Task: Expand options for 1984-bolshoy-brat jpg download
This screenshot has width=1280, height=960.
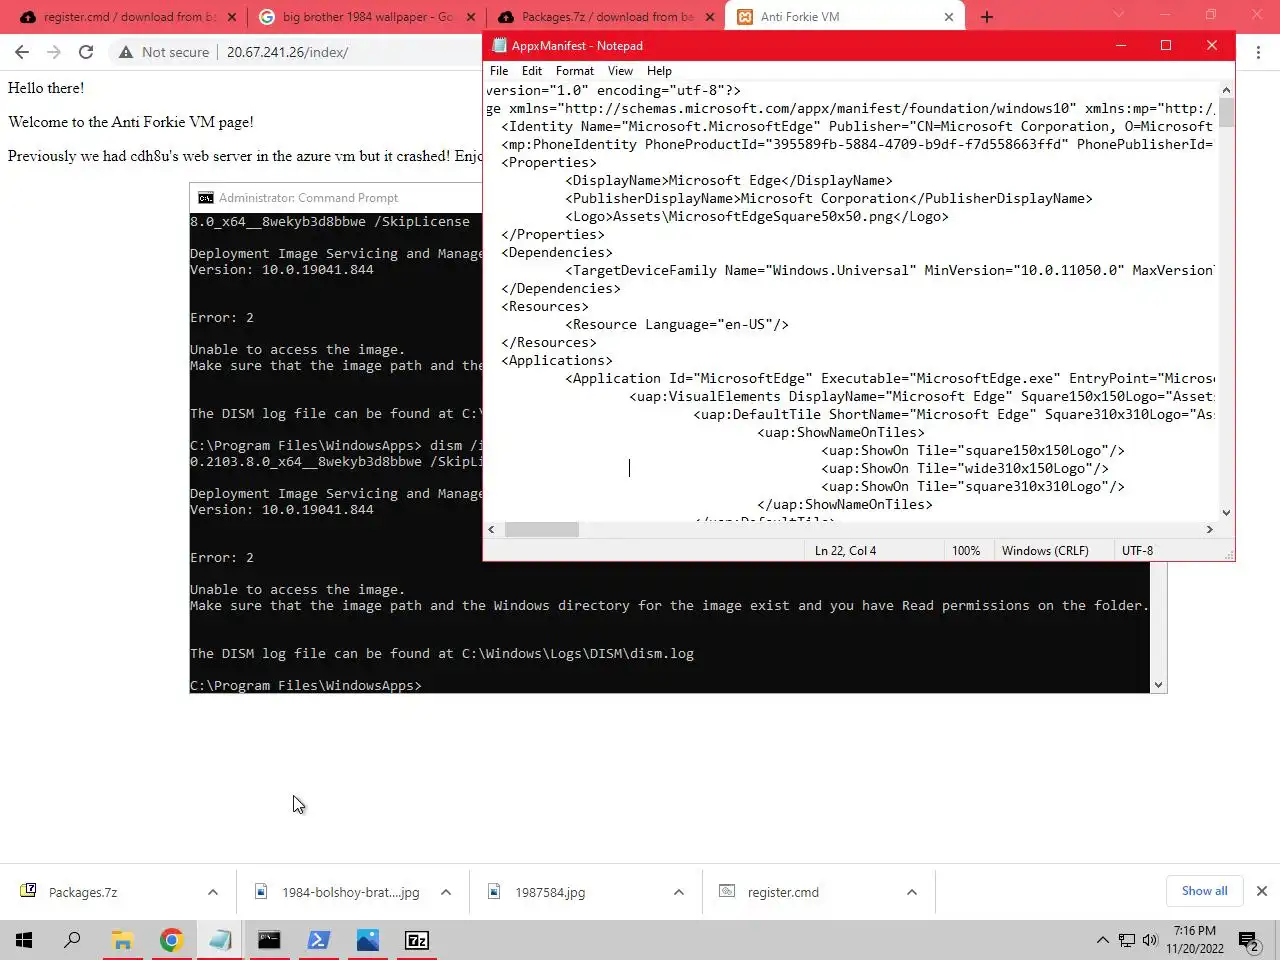Action: (446, 892)
